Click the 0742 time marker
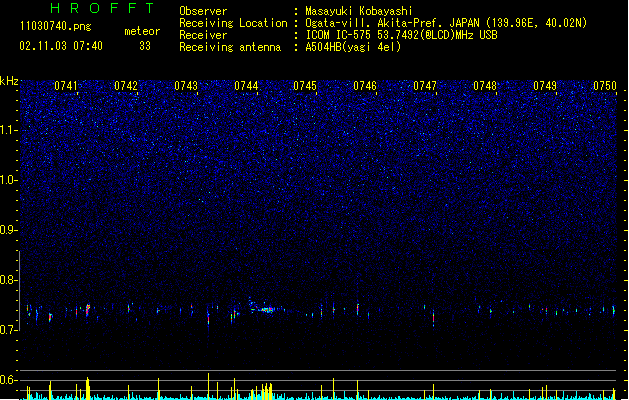 tap(126, 86)
